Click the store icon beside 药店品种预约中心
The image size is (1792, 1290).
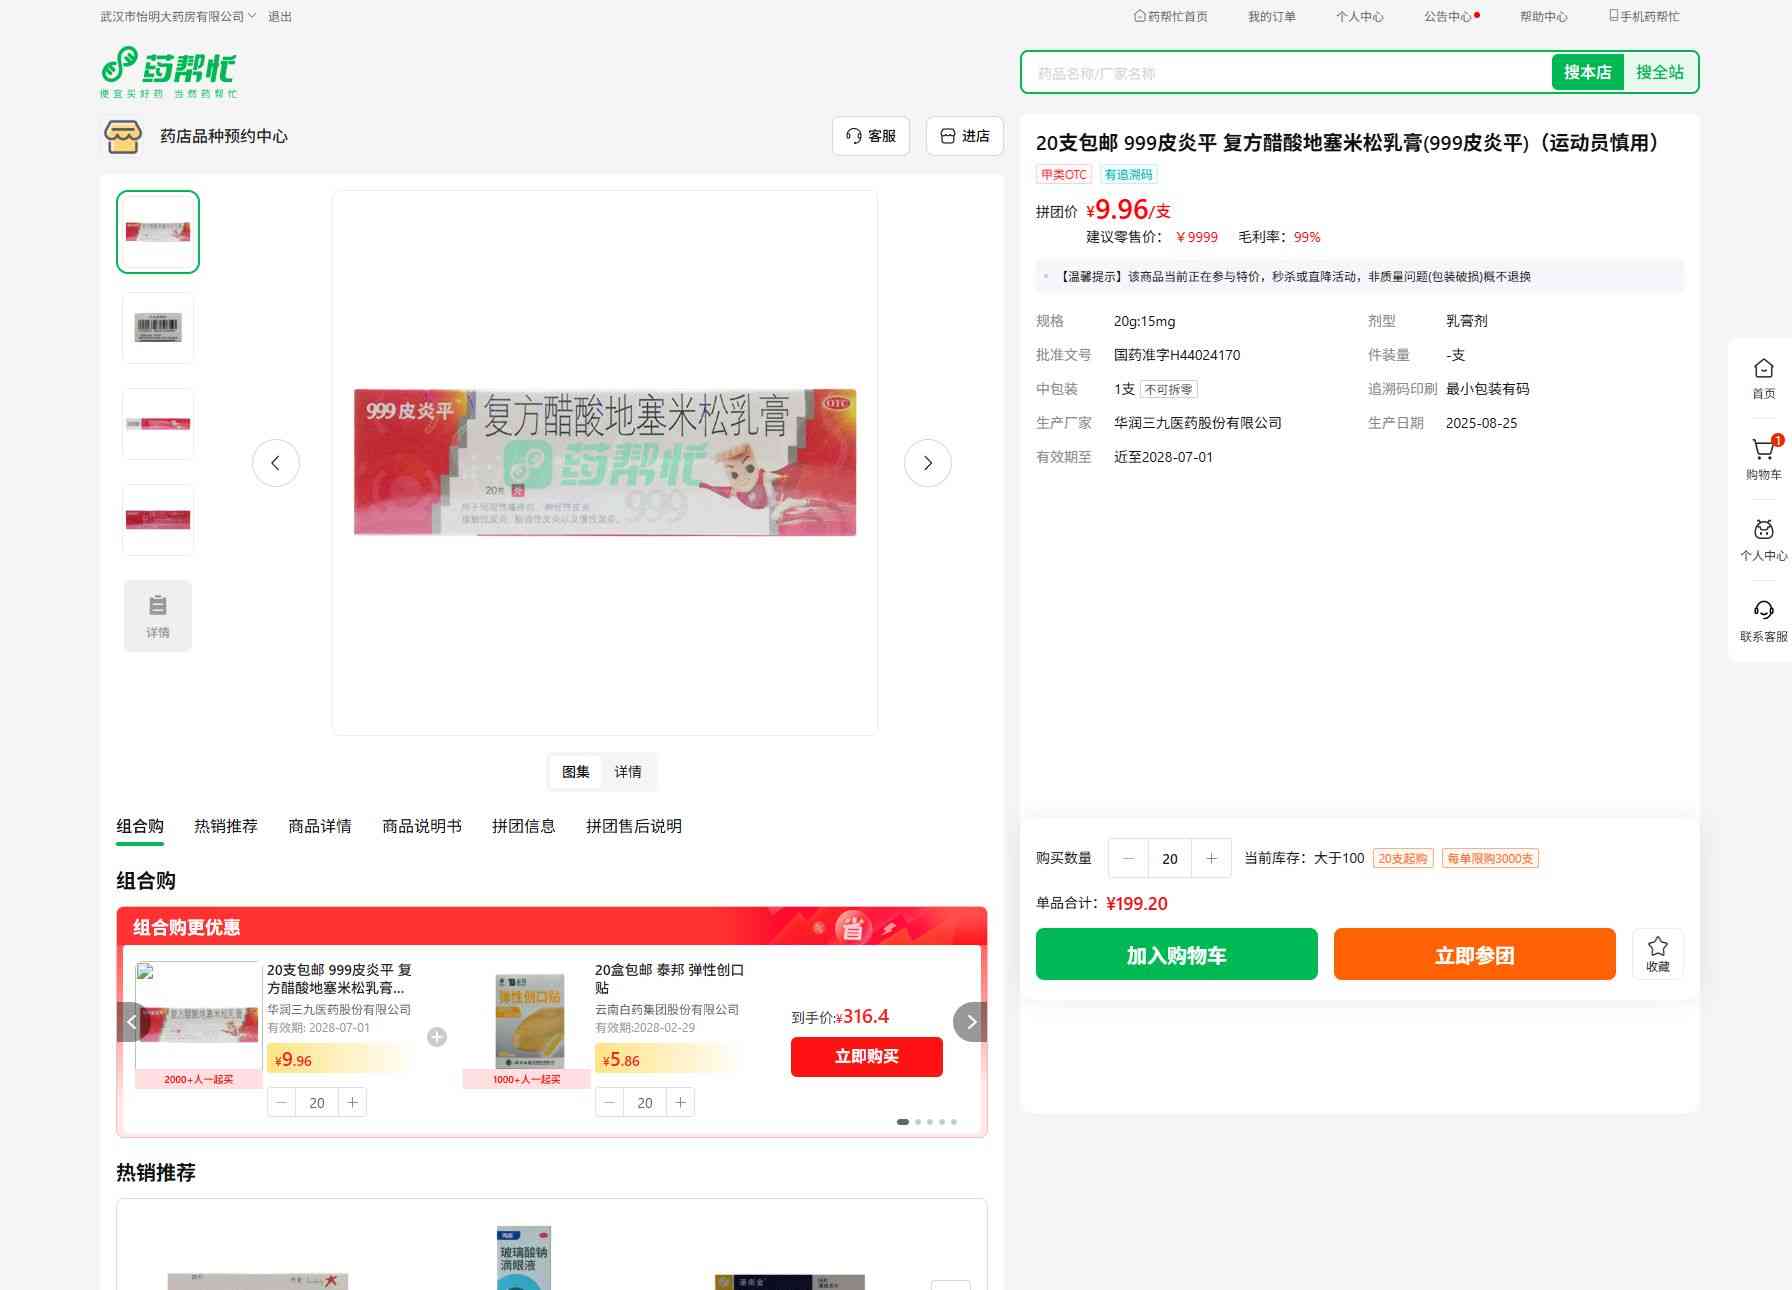[123, 136]
